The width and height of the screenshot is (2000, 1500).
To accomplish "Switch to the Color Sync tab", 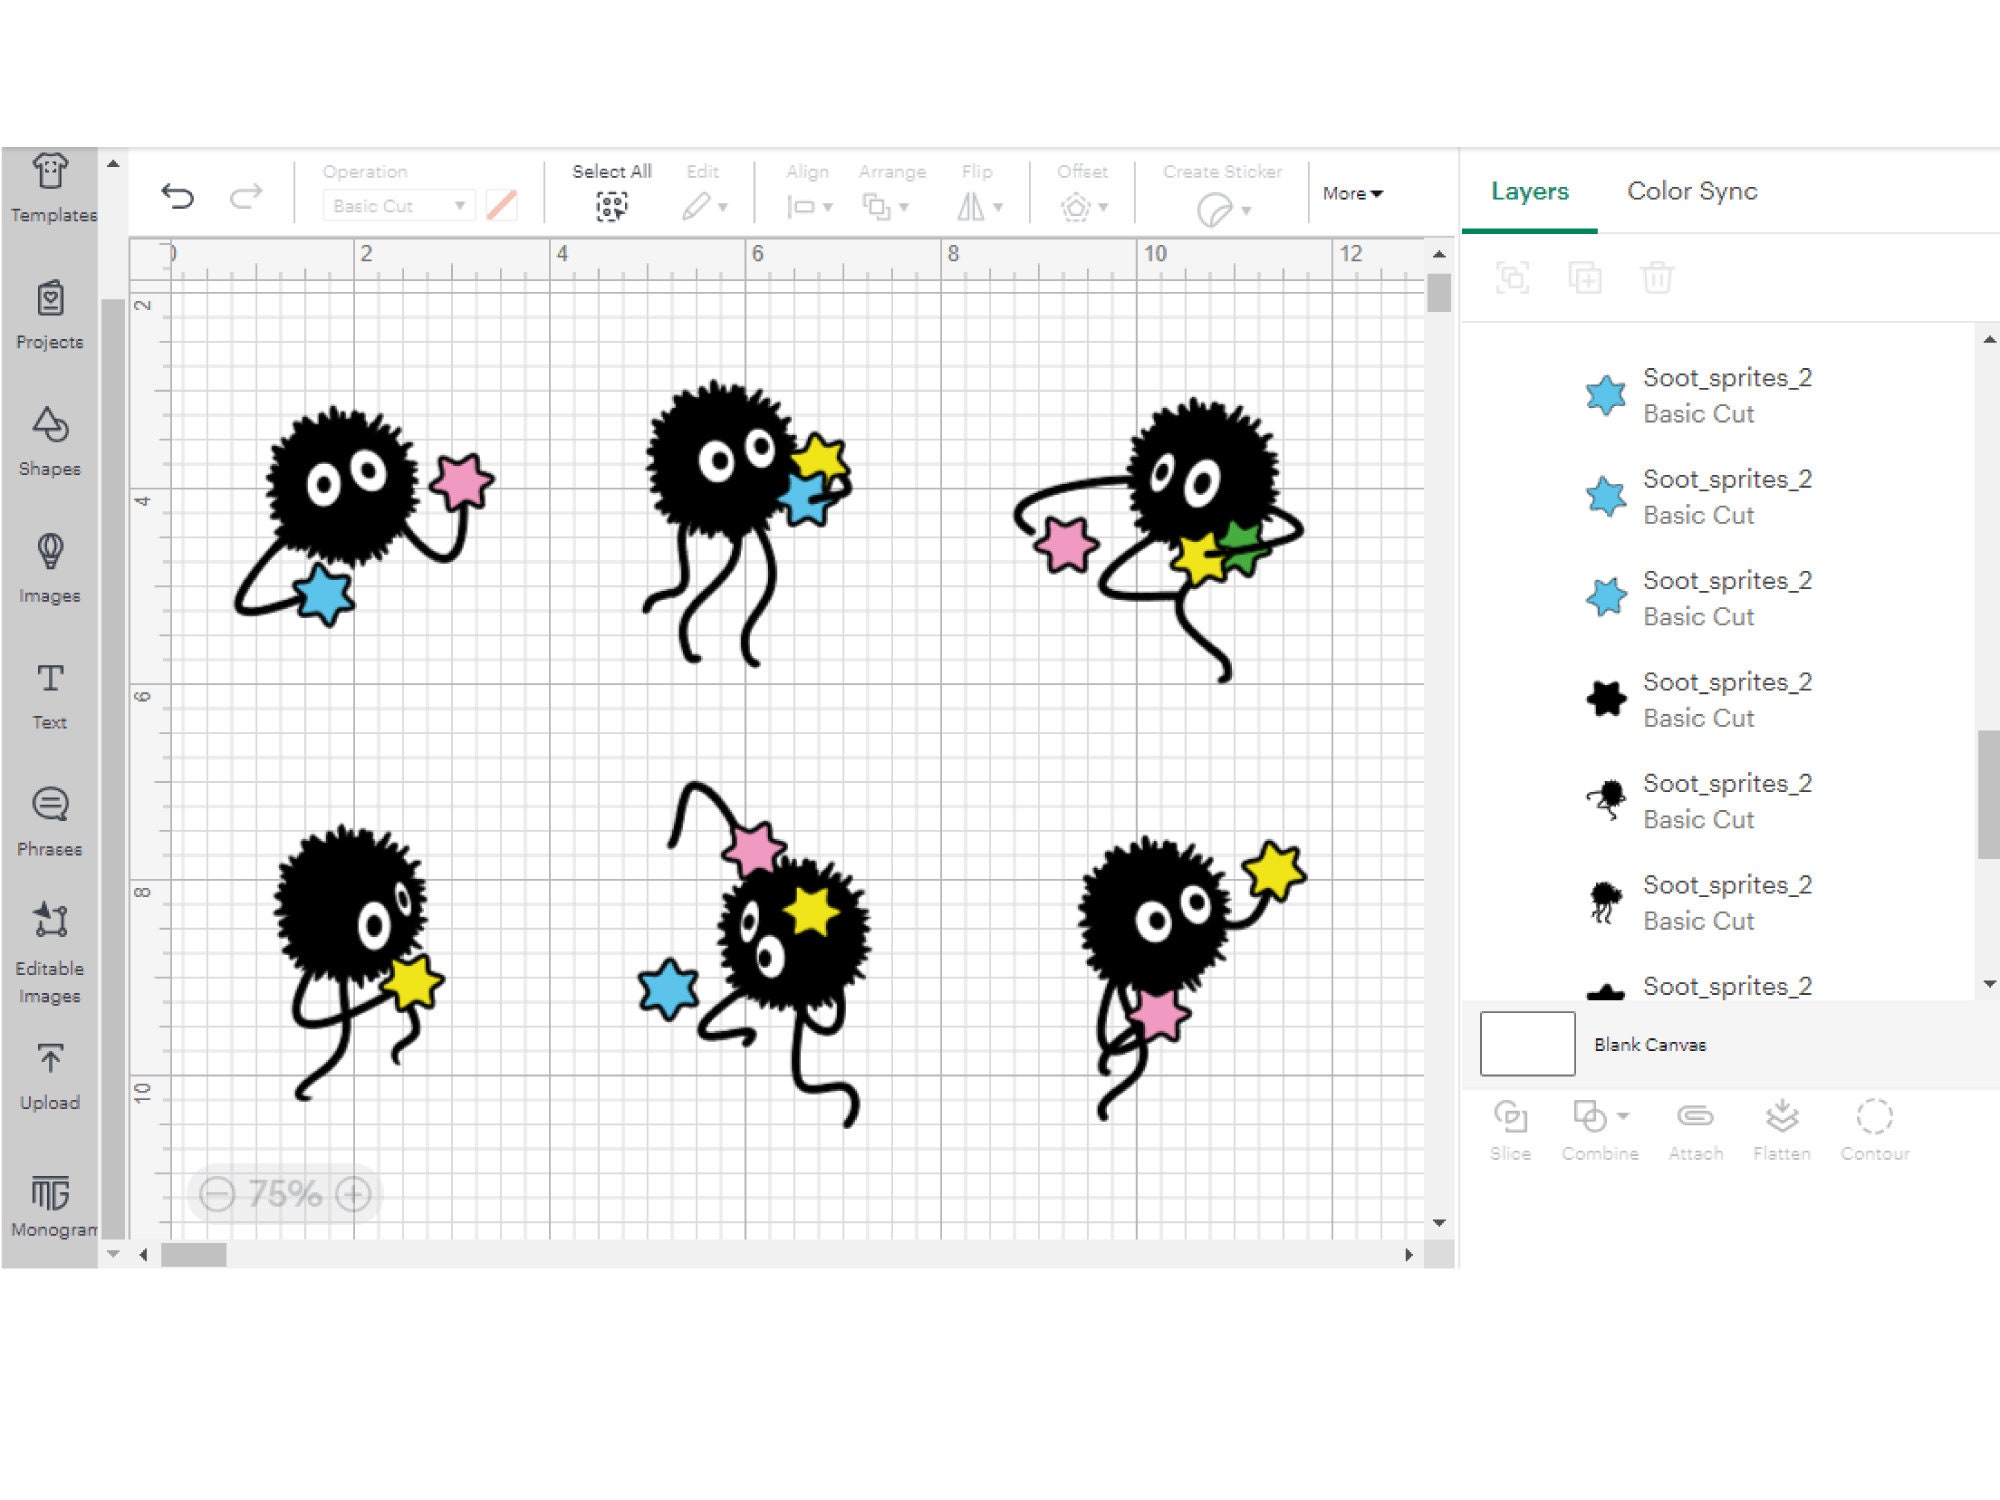I will tap(1692, 191).
